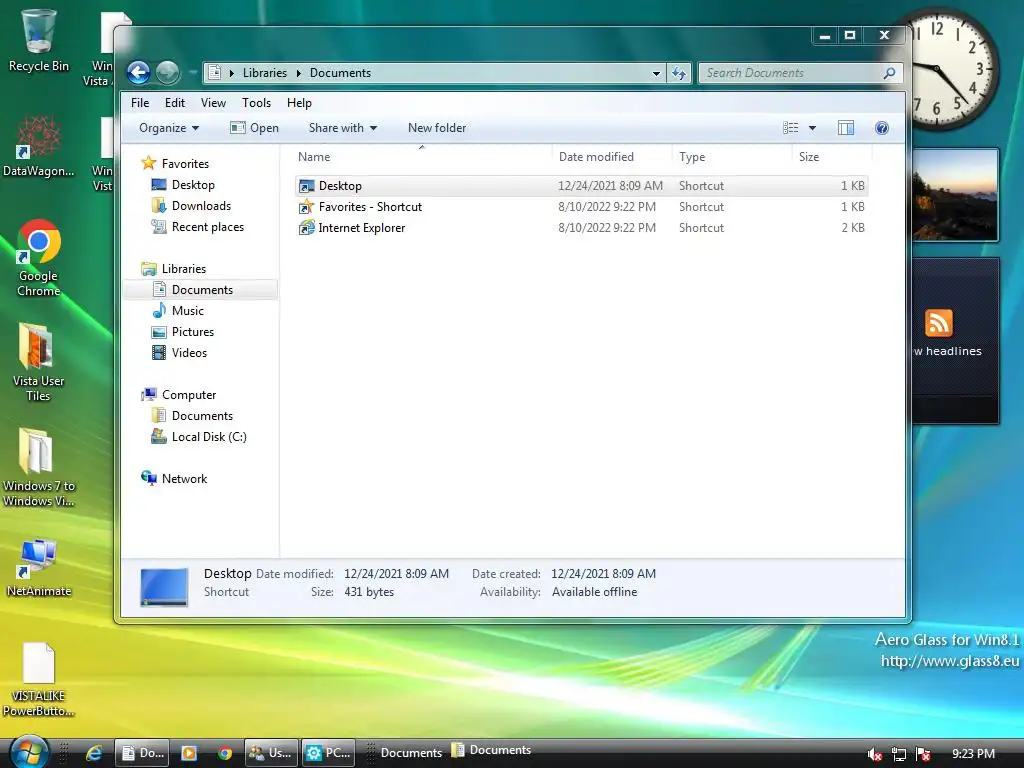Open the Start menu orb
Screen dimensions: 1024x768
[x=29, y=752]
